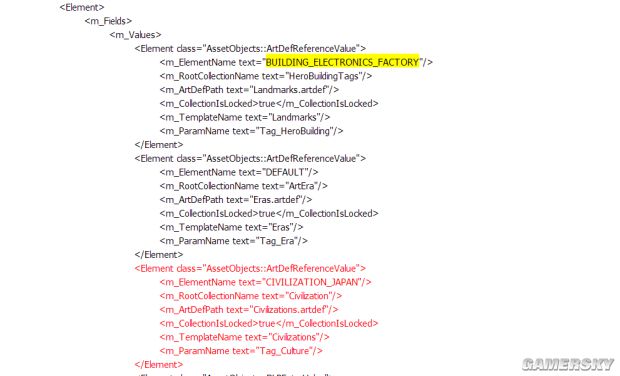Click the red ArtDefReferenceValue Element opening tag

(250, 268)
